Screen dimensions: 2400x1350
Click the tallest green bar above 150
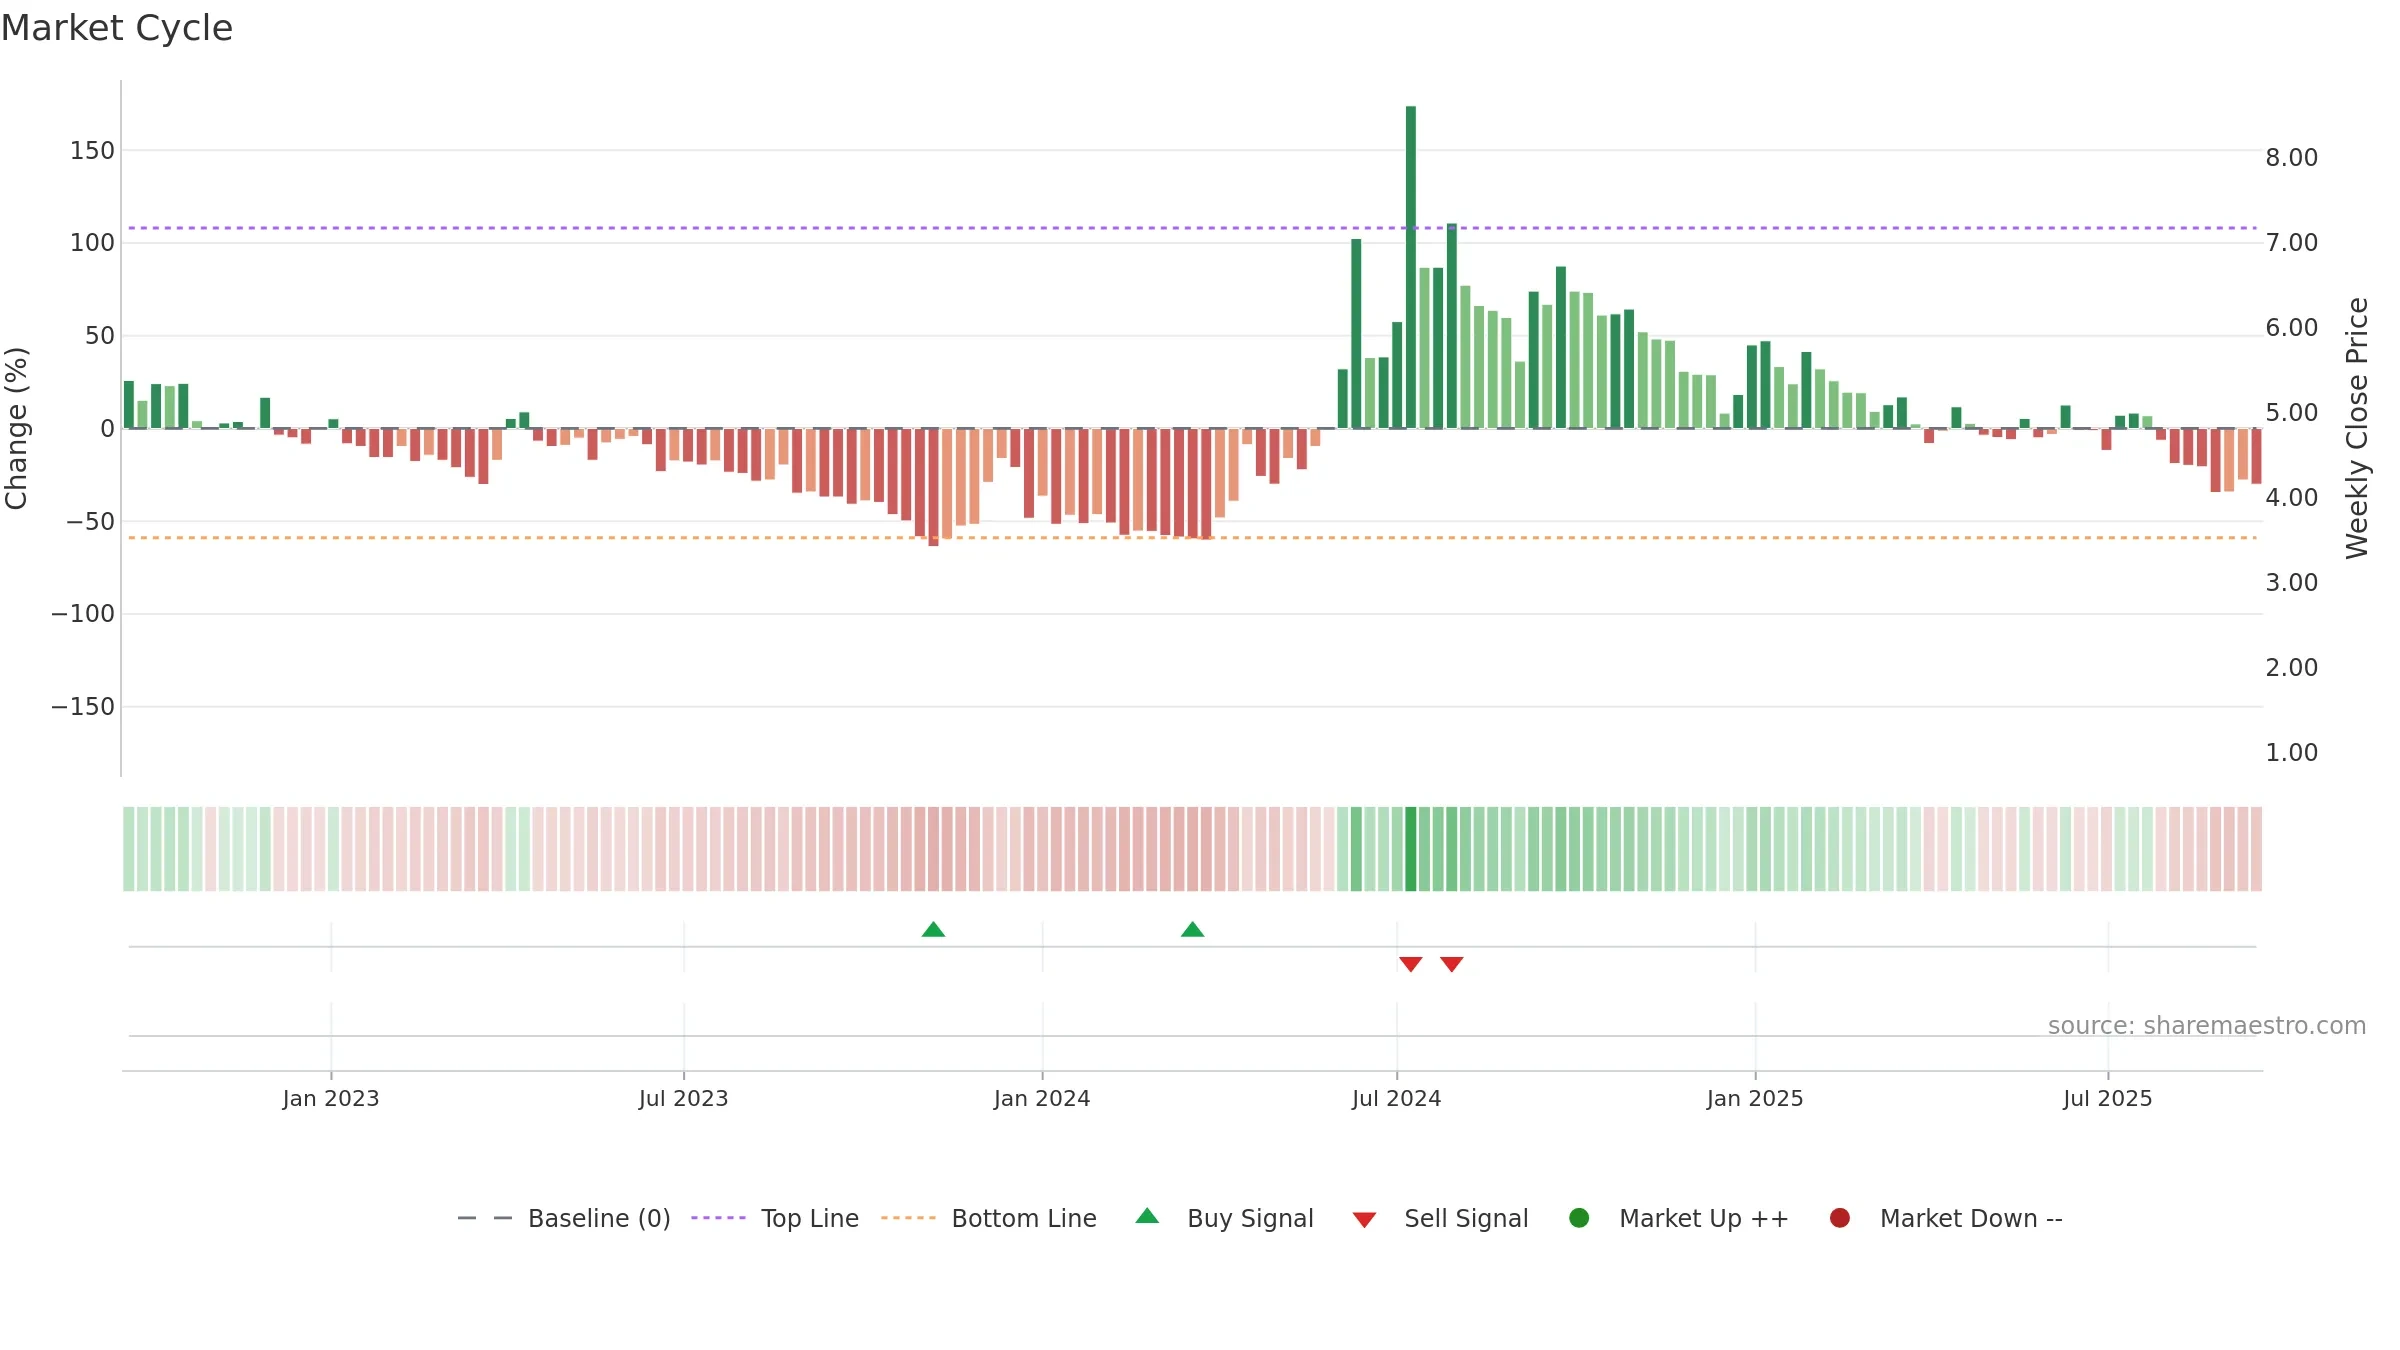tap(1410, 267)
